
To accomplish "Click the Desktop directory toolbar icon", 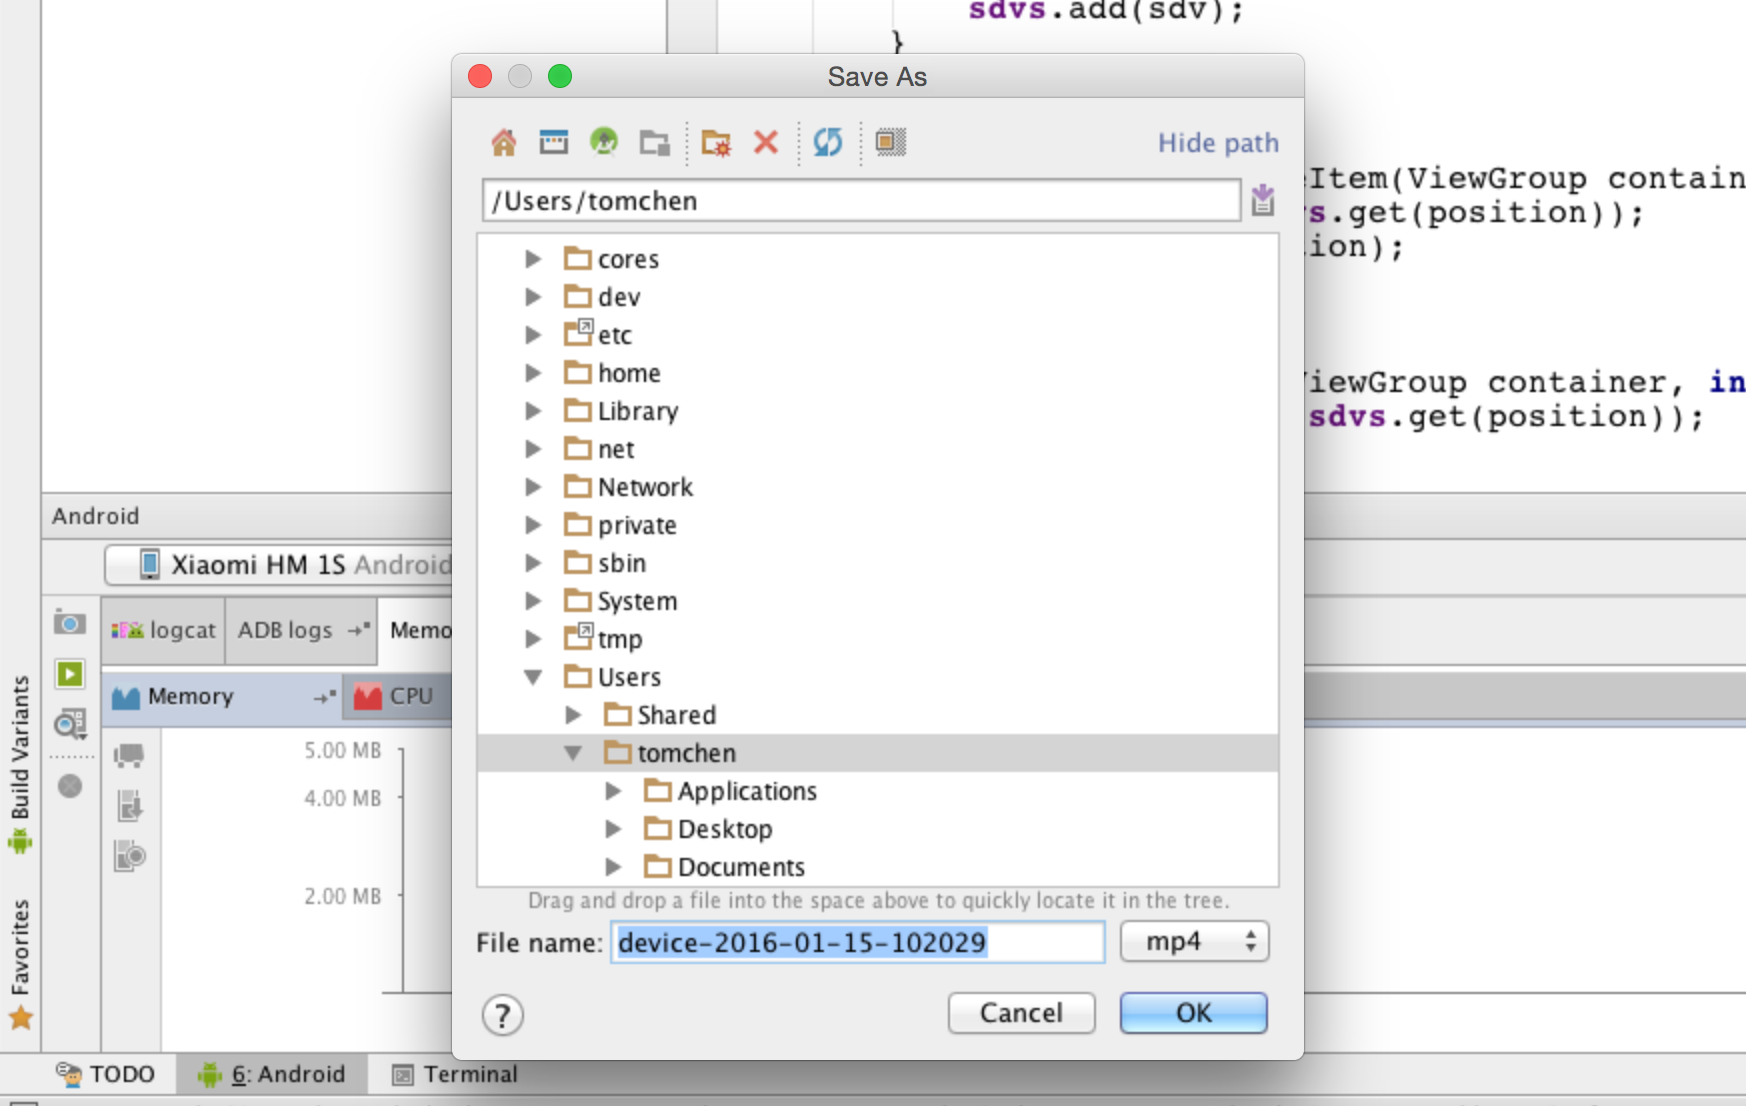I will pyautogui.click(x=554, y=143).
